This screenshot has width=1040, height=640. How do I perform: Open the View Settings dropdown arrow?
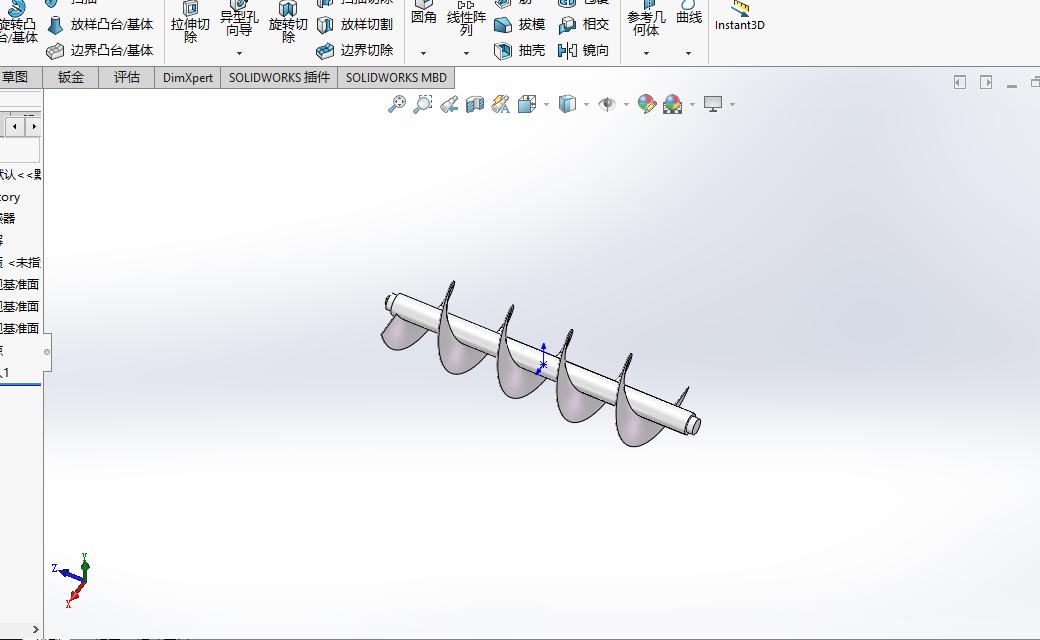click(732, 104)
